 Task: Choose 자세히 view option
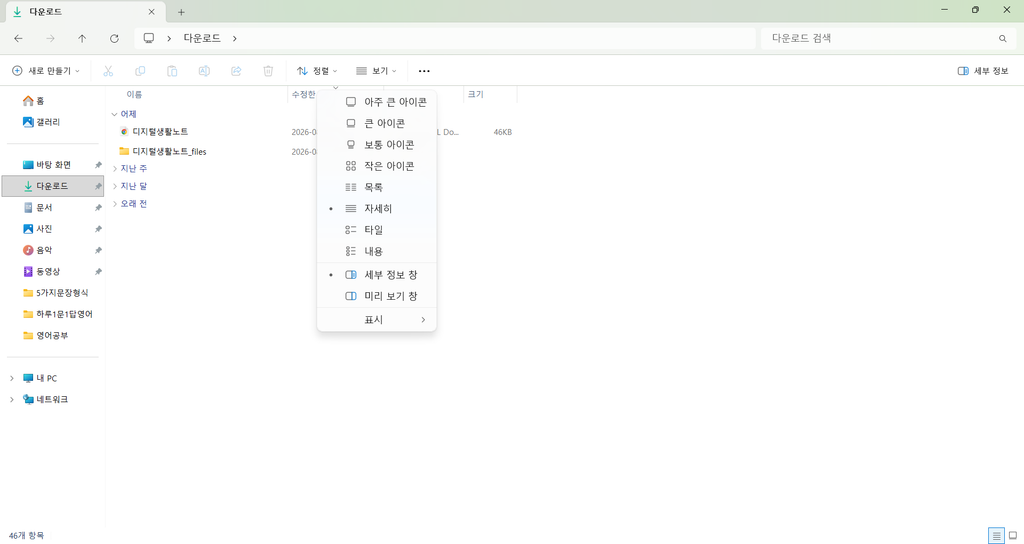coord(377,208)
